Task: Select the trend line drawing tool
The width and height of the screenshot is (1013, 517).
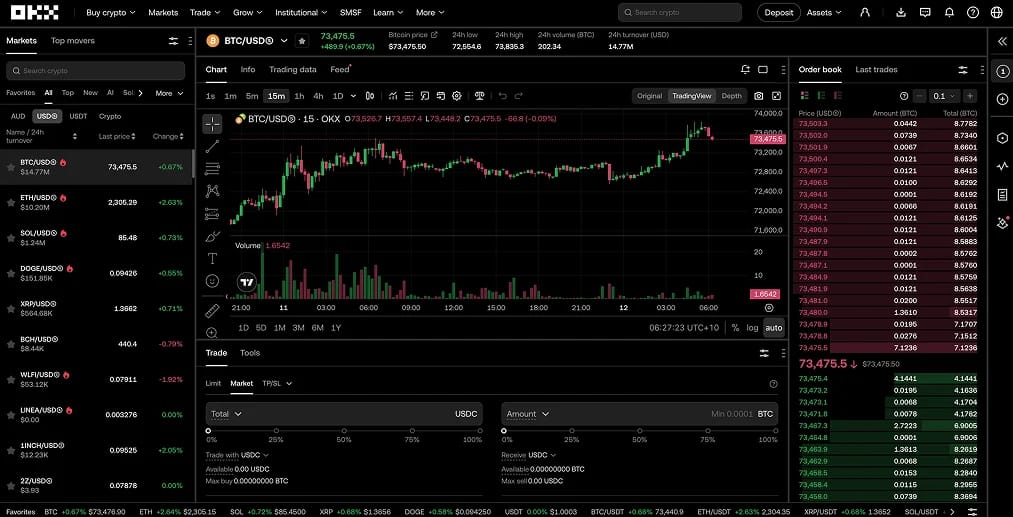Action: tap(212, 146)
